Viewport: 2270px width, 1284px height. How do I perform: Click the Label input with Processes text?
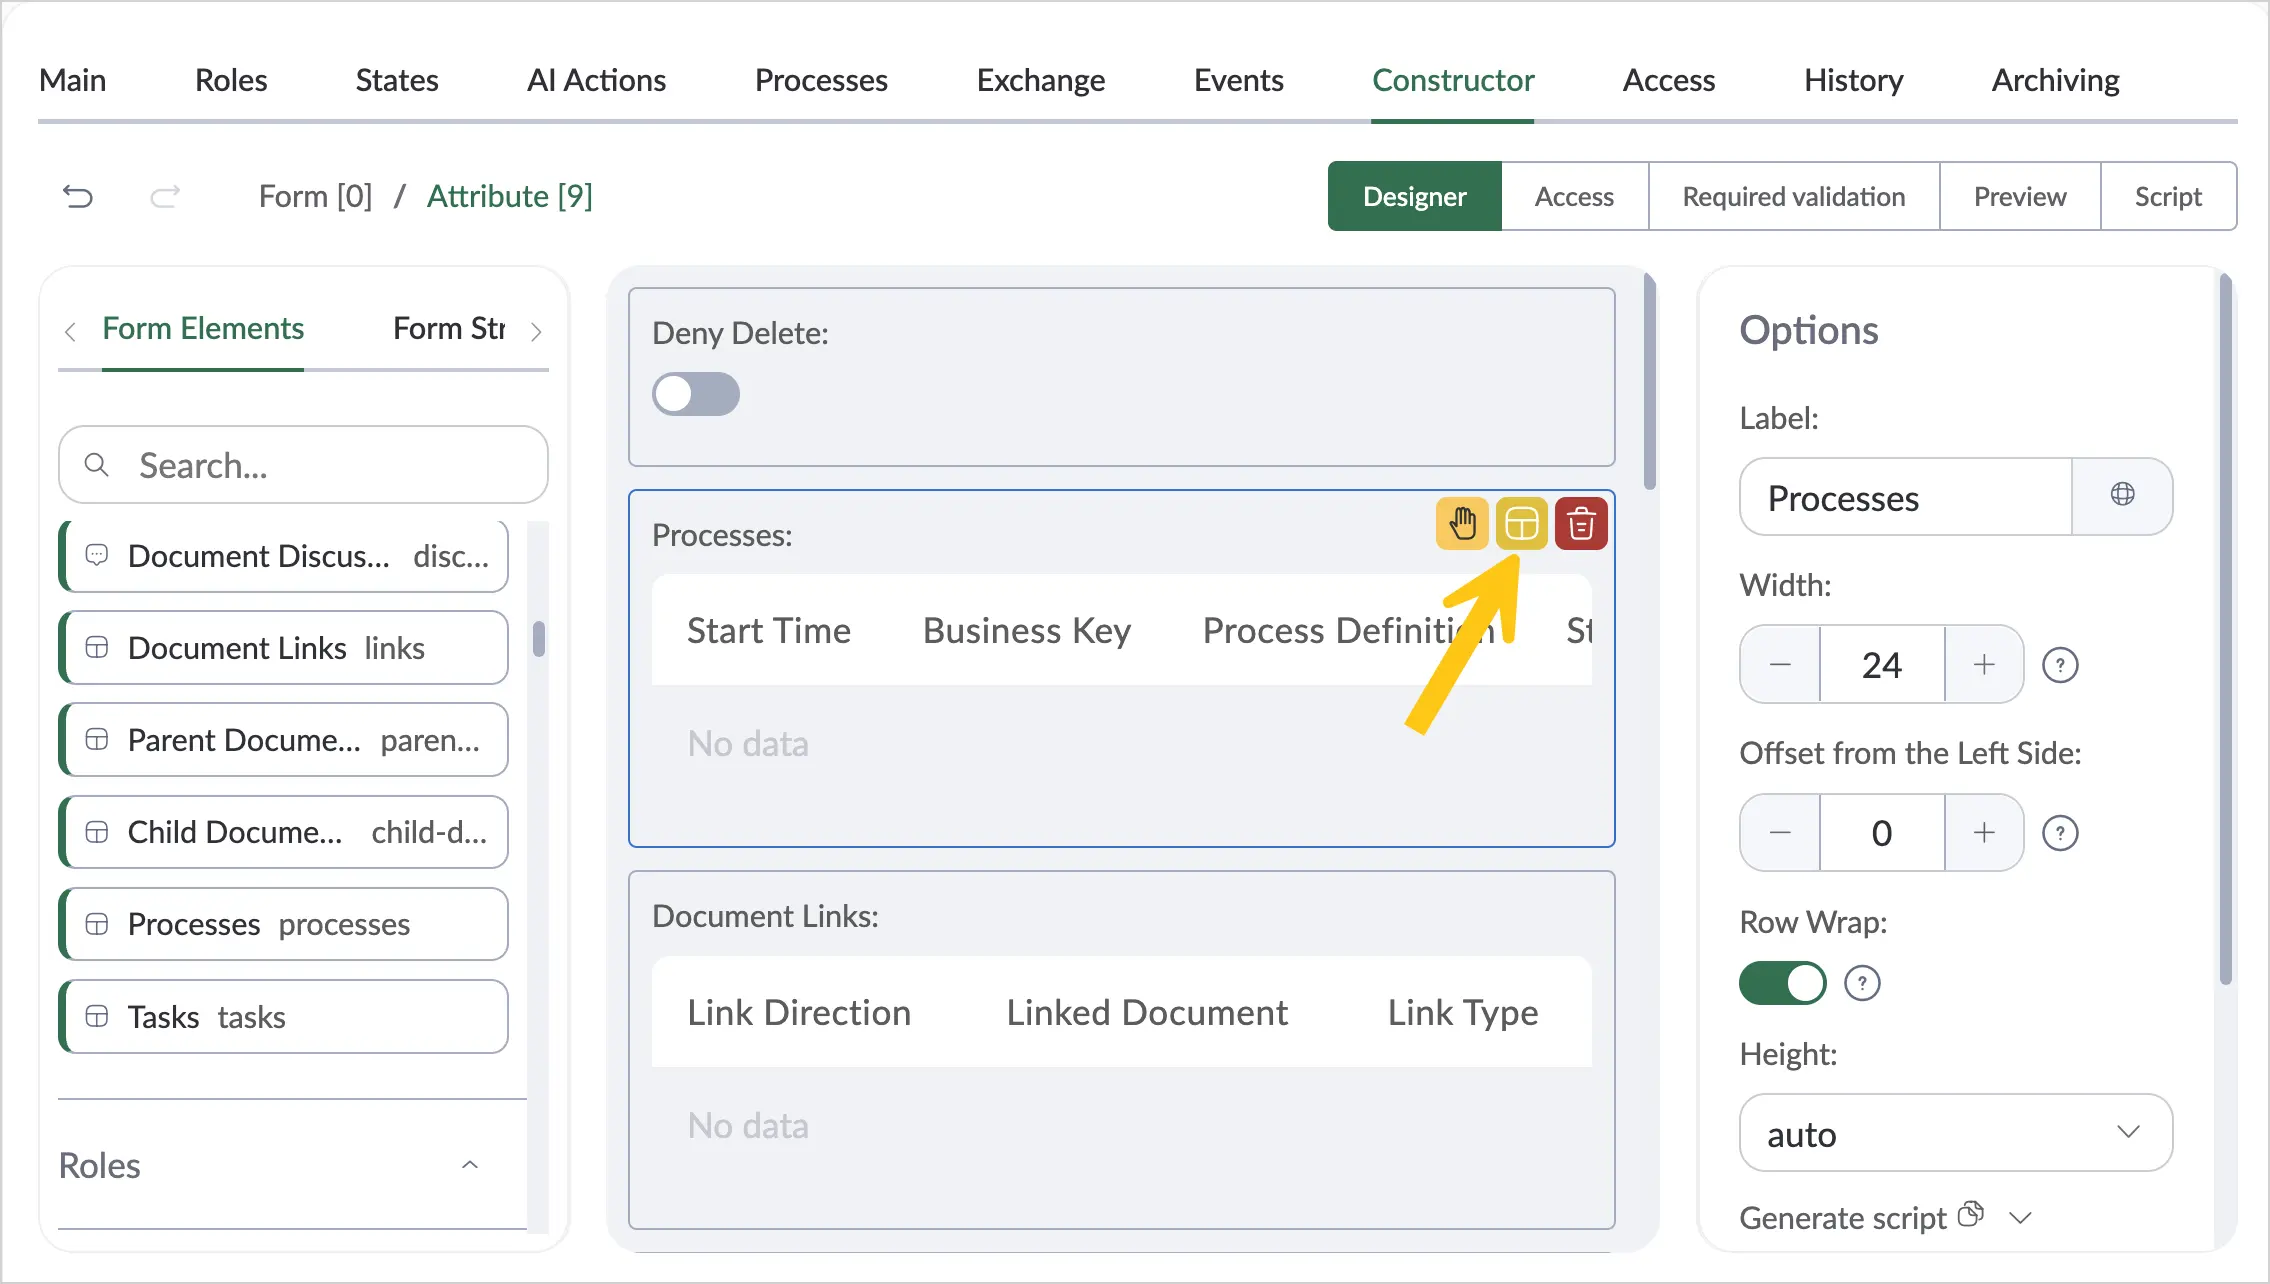pyautogui.click(x=1906, y=497)
